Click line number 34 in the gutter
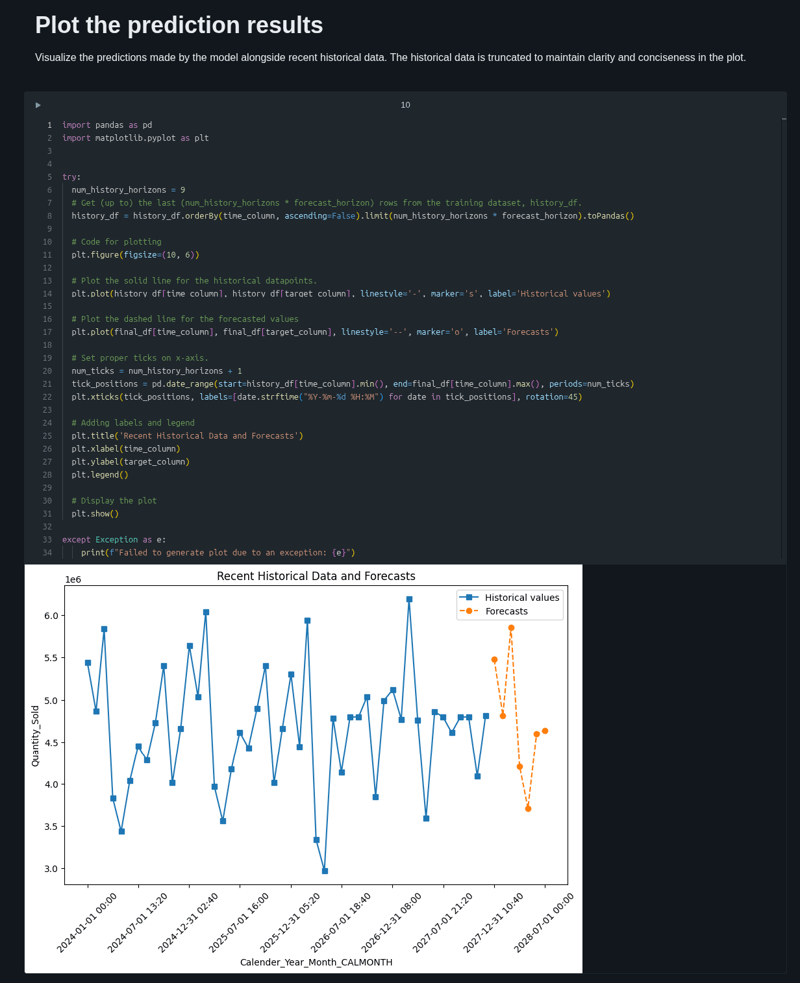The width and height of the screenshot is (800, 983). [x=47, y=553]
